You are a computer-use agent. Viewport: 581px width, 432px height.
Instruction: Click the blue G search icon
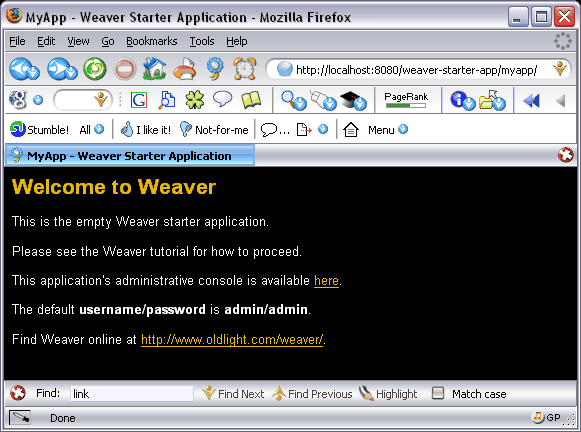(139, 100)
